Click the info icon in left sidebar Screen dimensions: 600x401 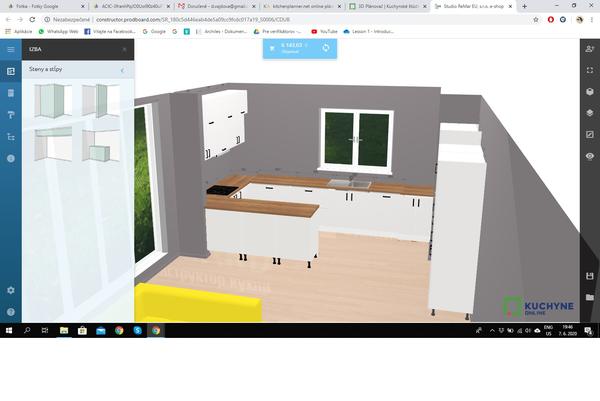tap(10, 159)
